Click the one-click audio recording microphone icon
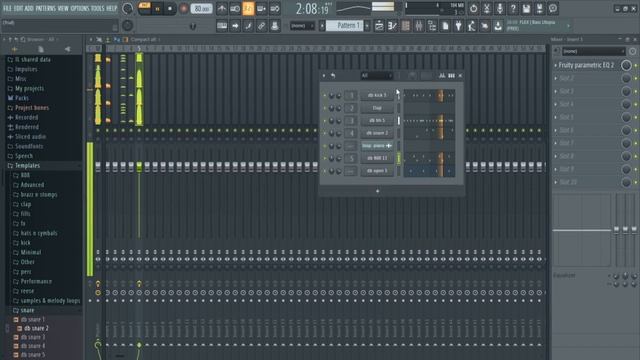This screenshot has width=640, height=360. point(500,8)
